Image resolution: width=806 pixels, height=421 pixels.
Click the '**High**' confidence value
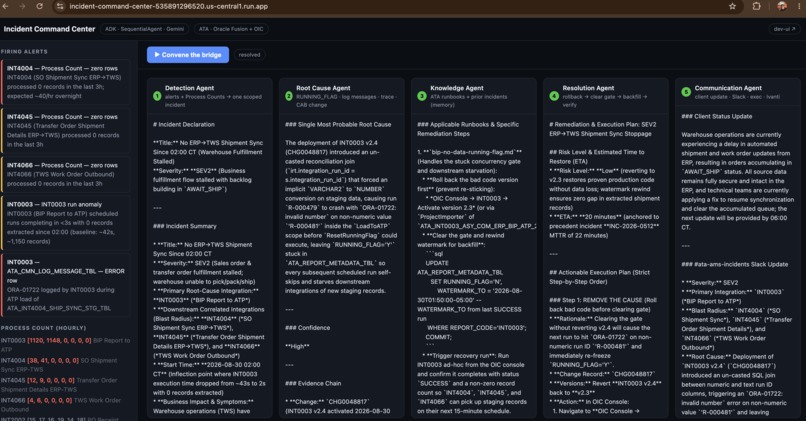(x=297, y=346)
